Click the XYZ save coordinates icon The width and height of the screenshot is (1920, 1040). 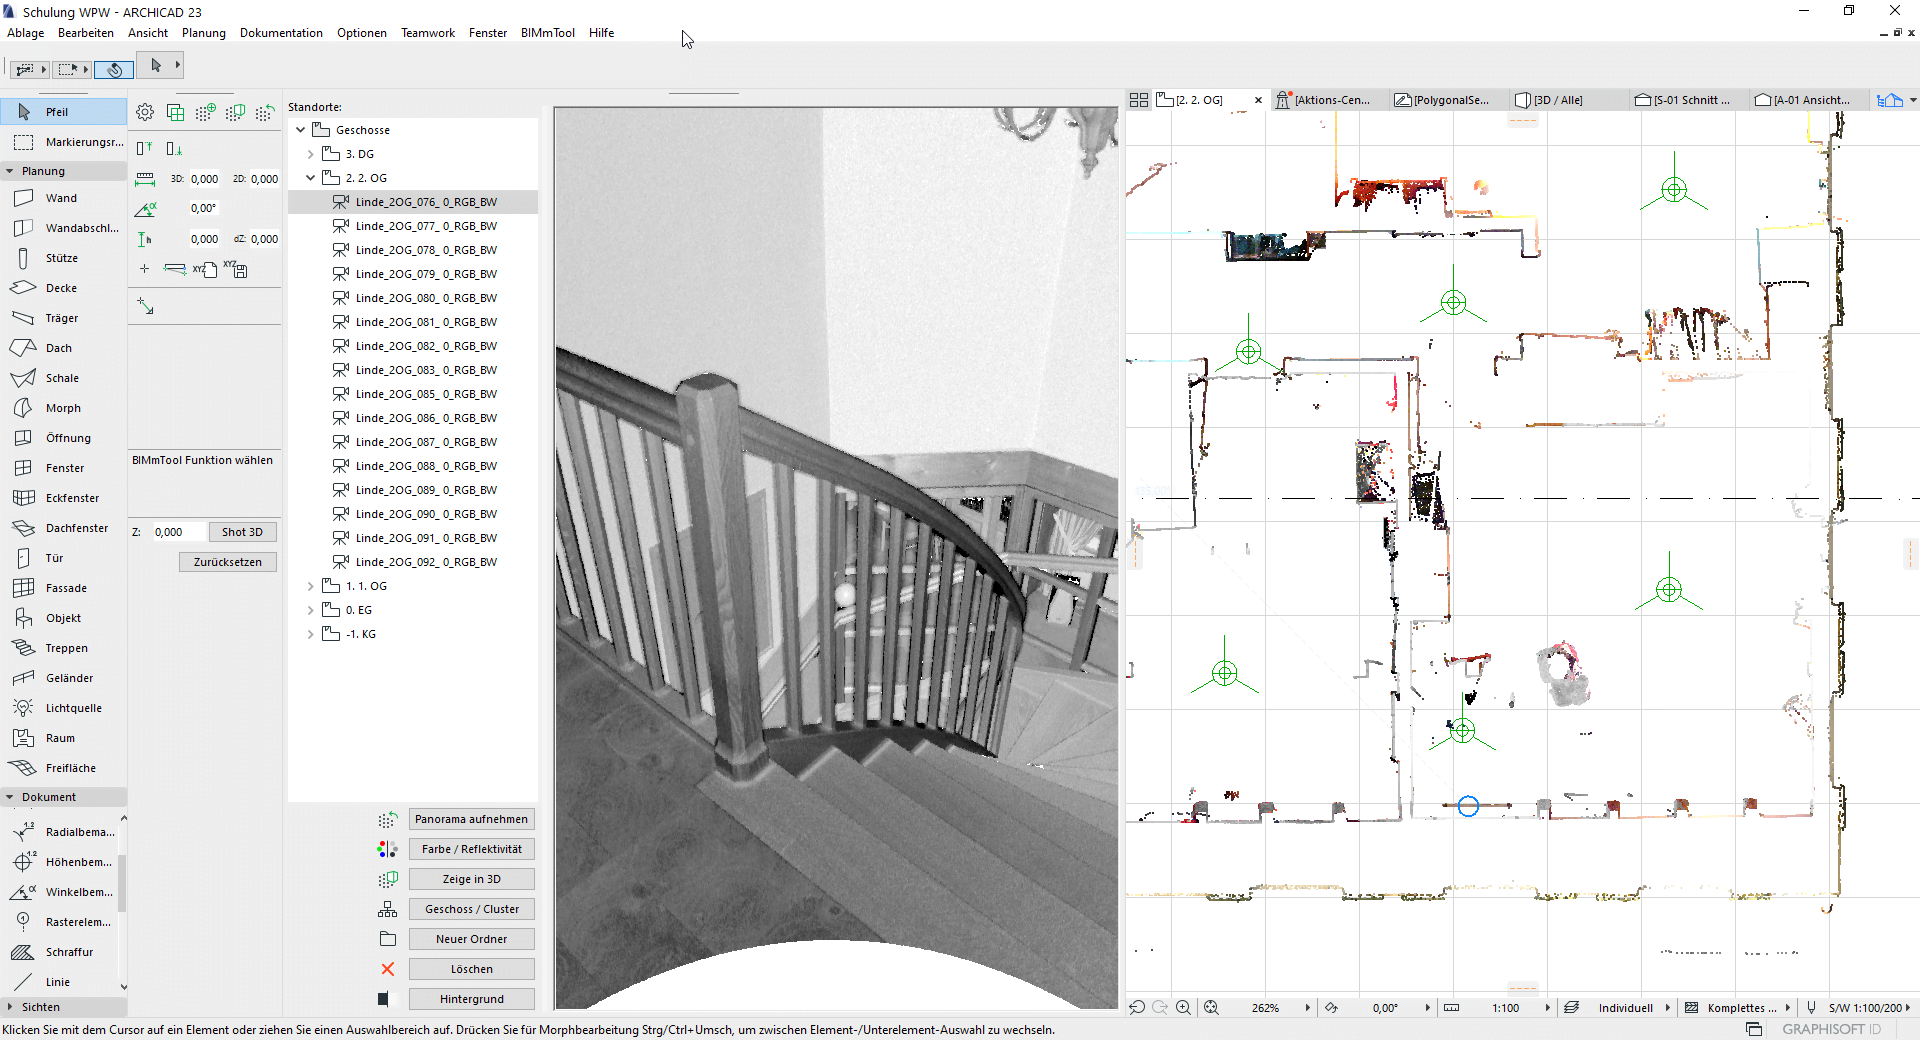[x=235, y=268]
